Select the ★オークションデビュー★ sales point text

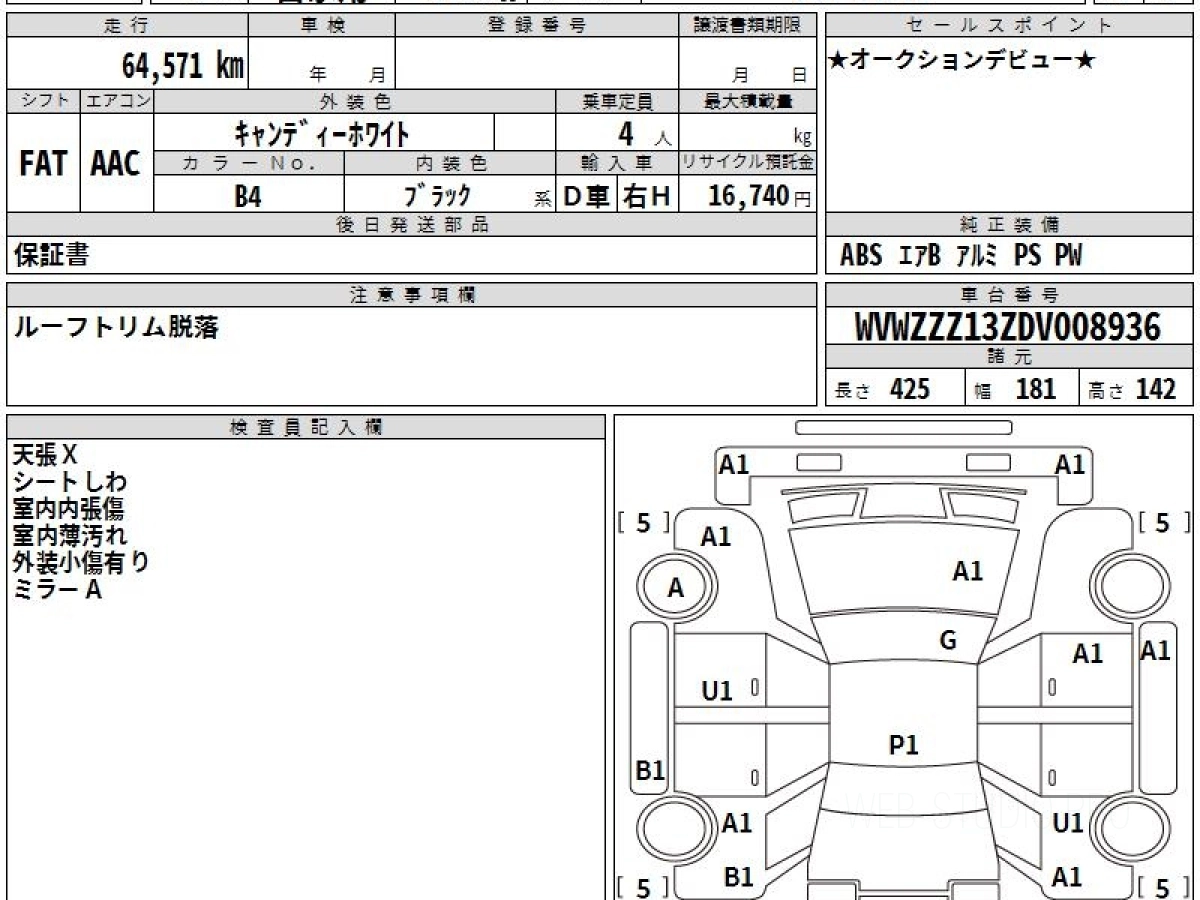pos(962,61)
